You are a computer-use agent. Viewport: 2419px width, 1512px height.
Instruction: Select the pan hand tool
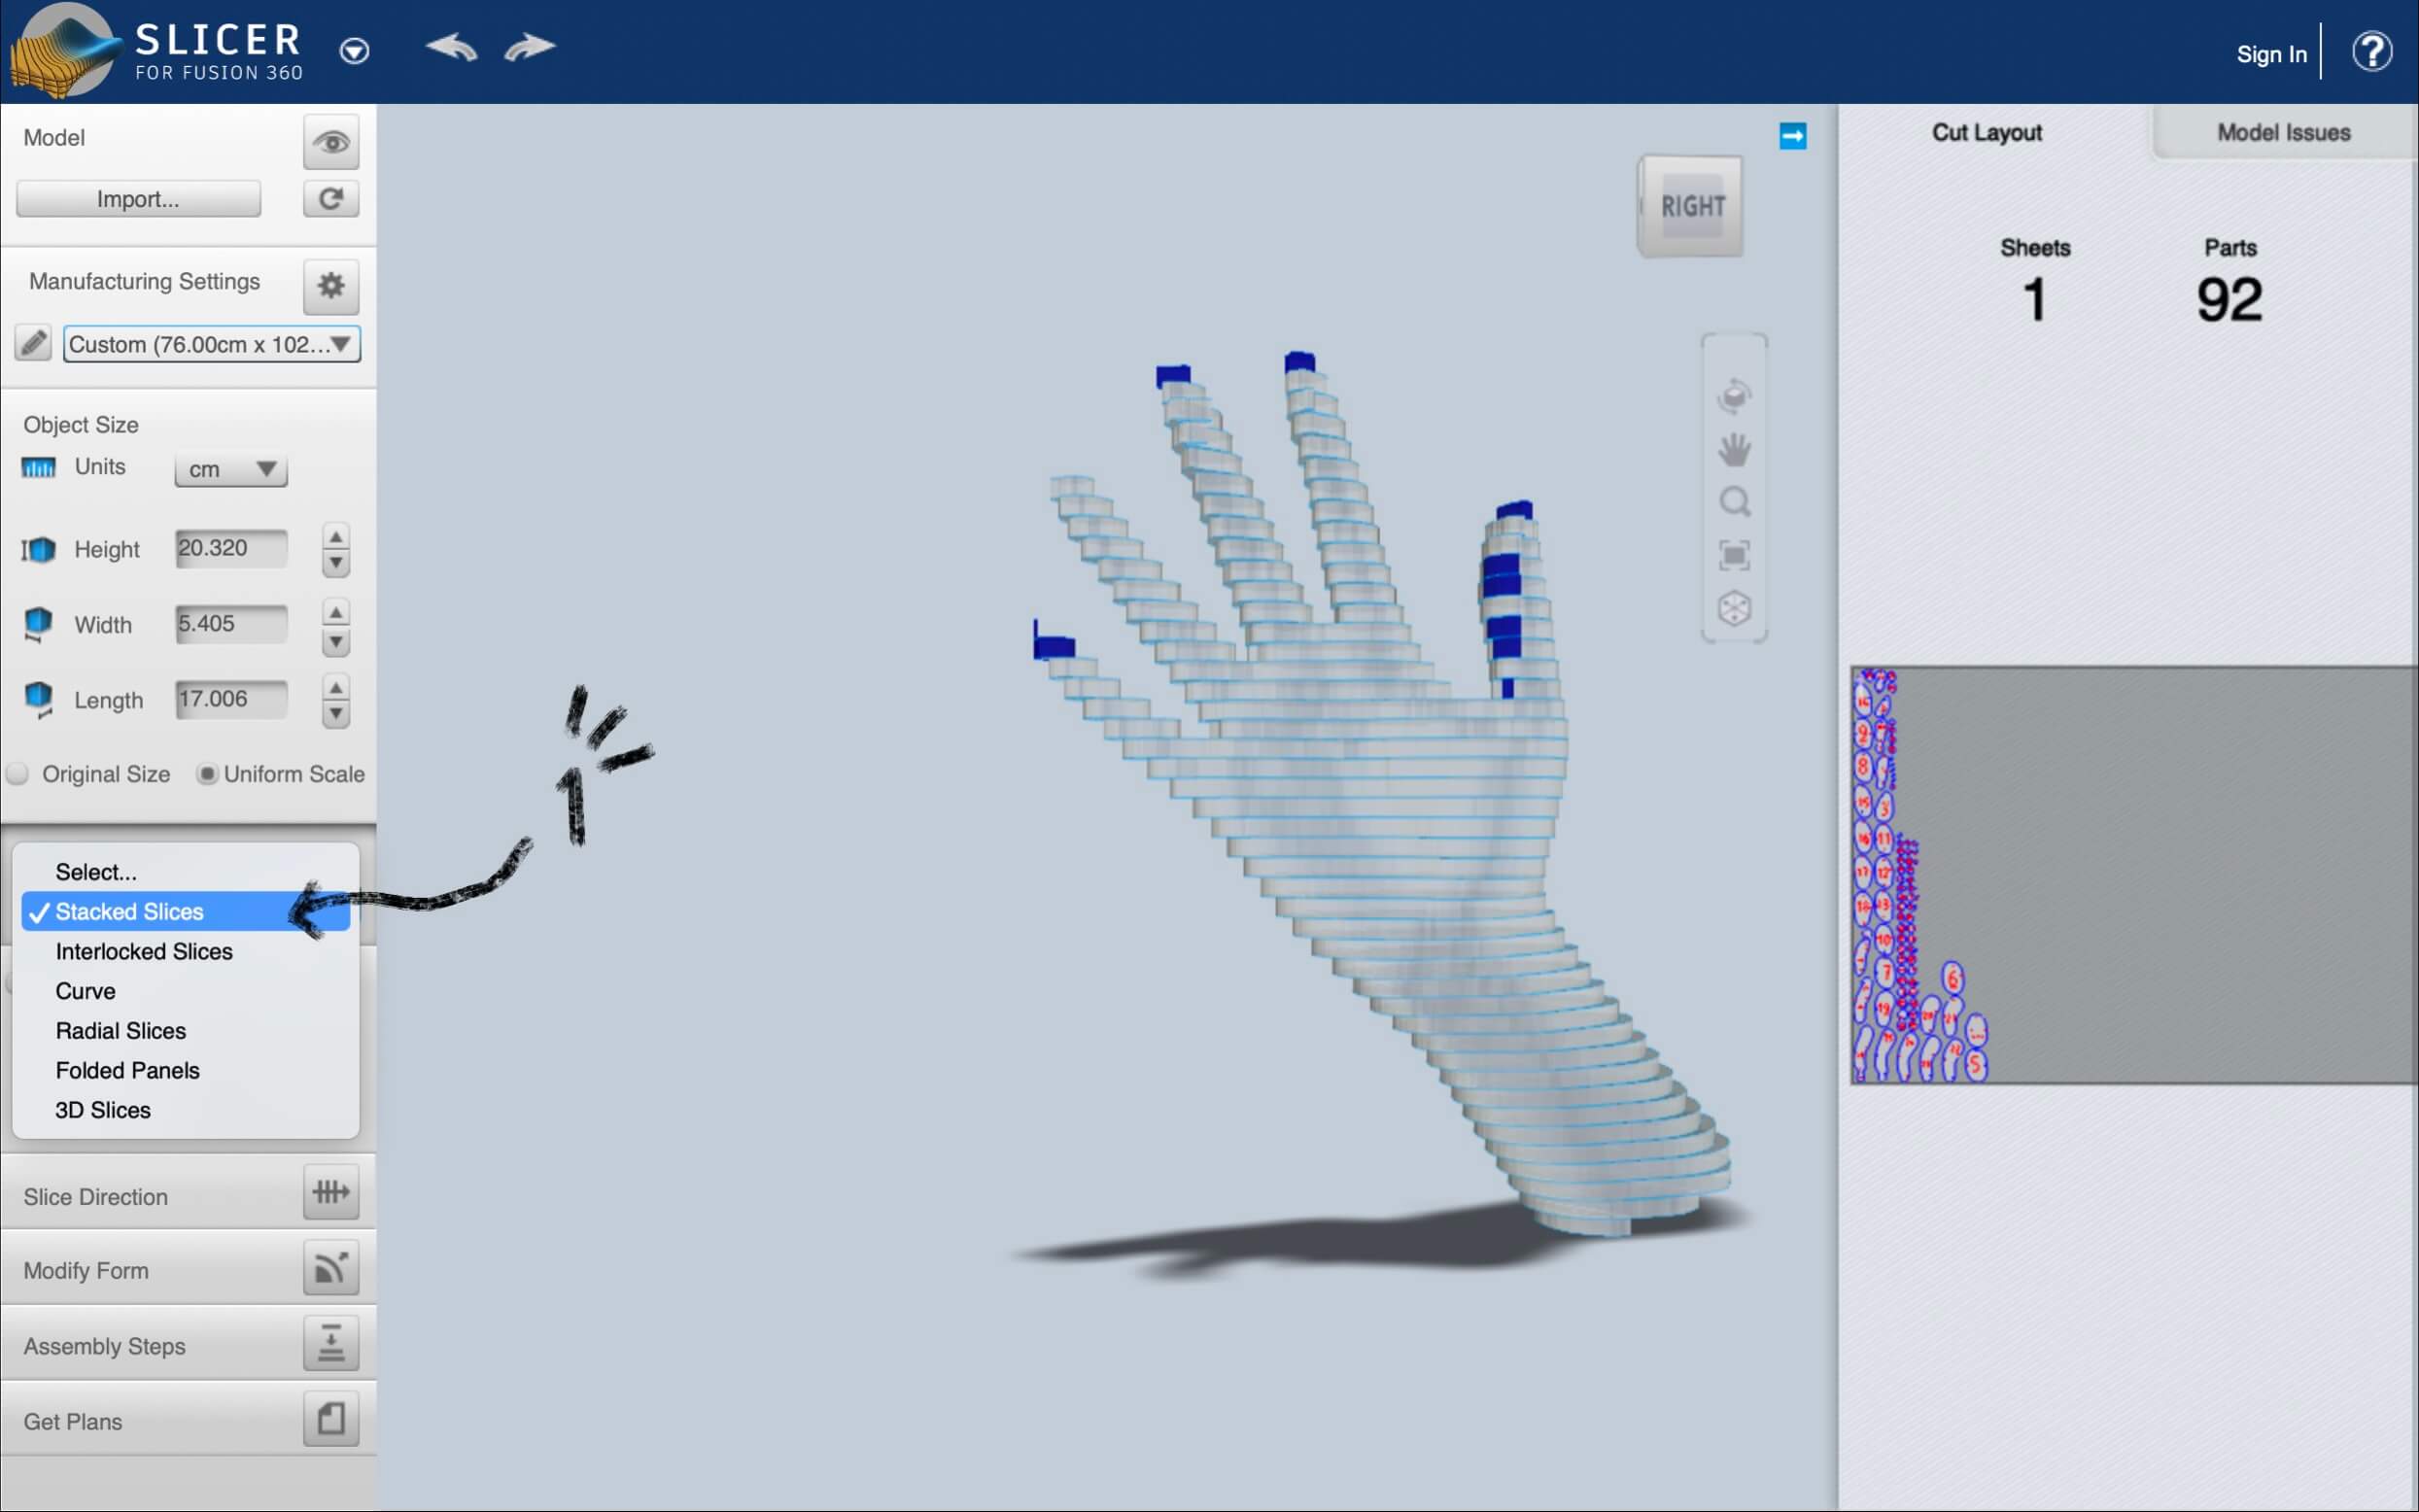point(1734,450)
